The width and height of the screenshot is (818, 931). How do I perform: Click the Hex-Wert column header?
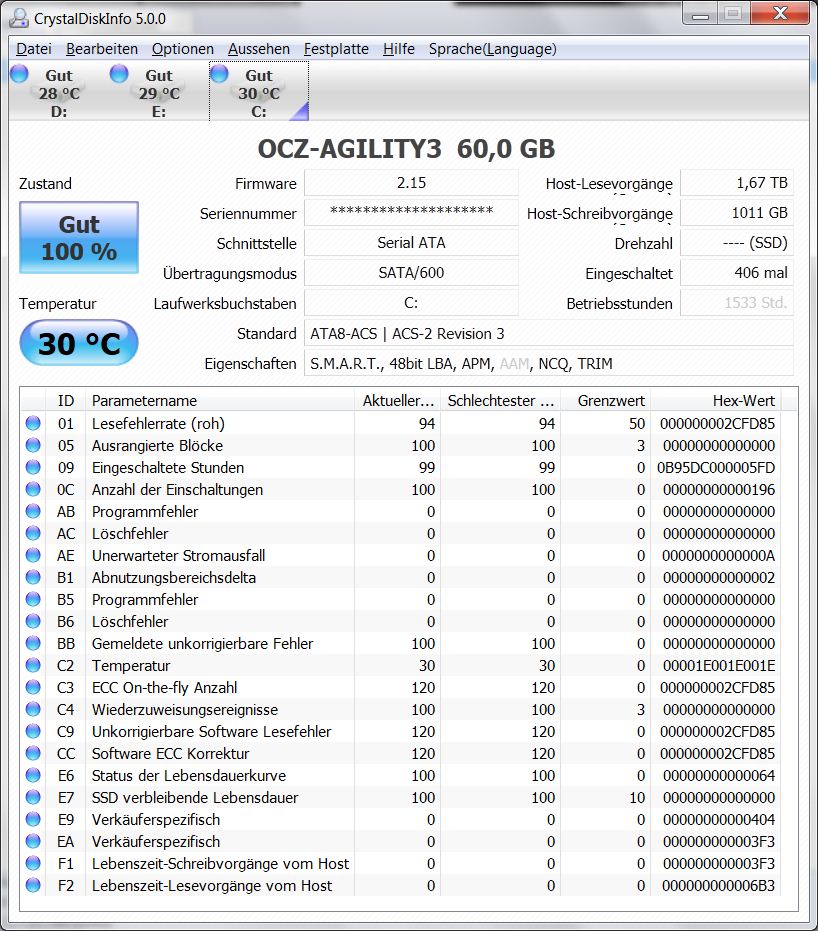point(716,401)
